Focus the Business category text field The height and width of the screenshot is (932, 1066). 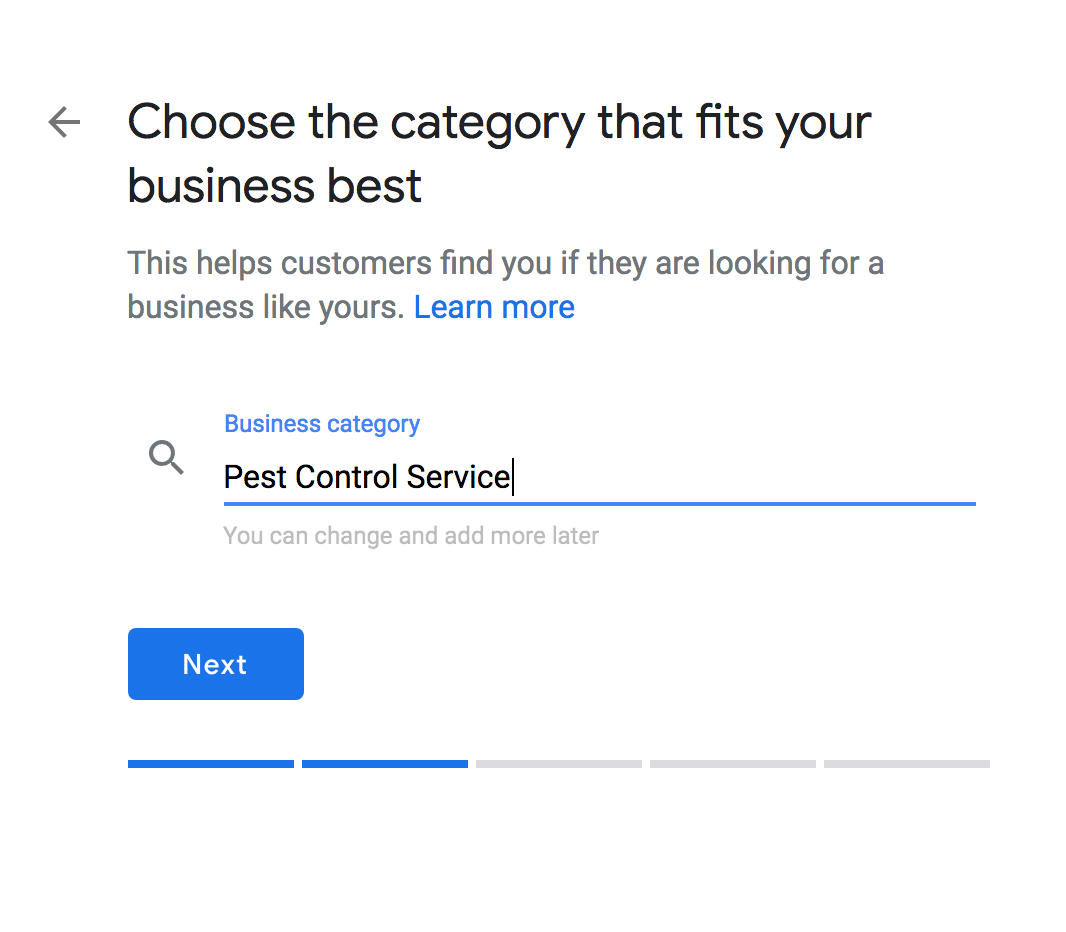(600, 477)
